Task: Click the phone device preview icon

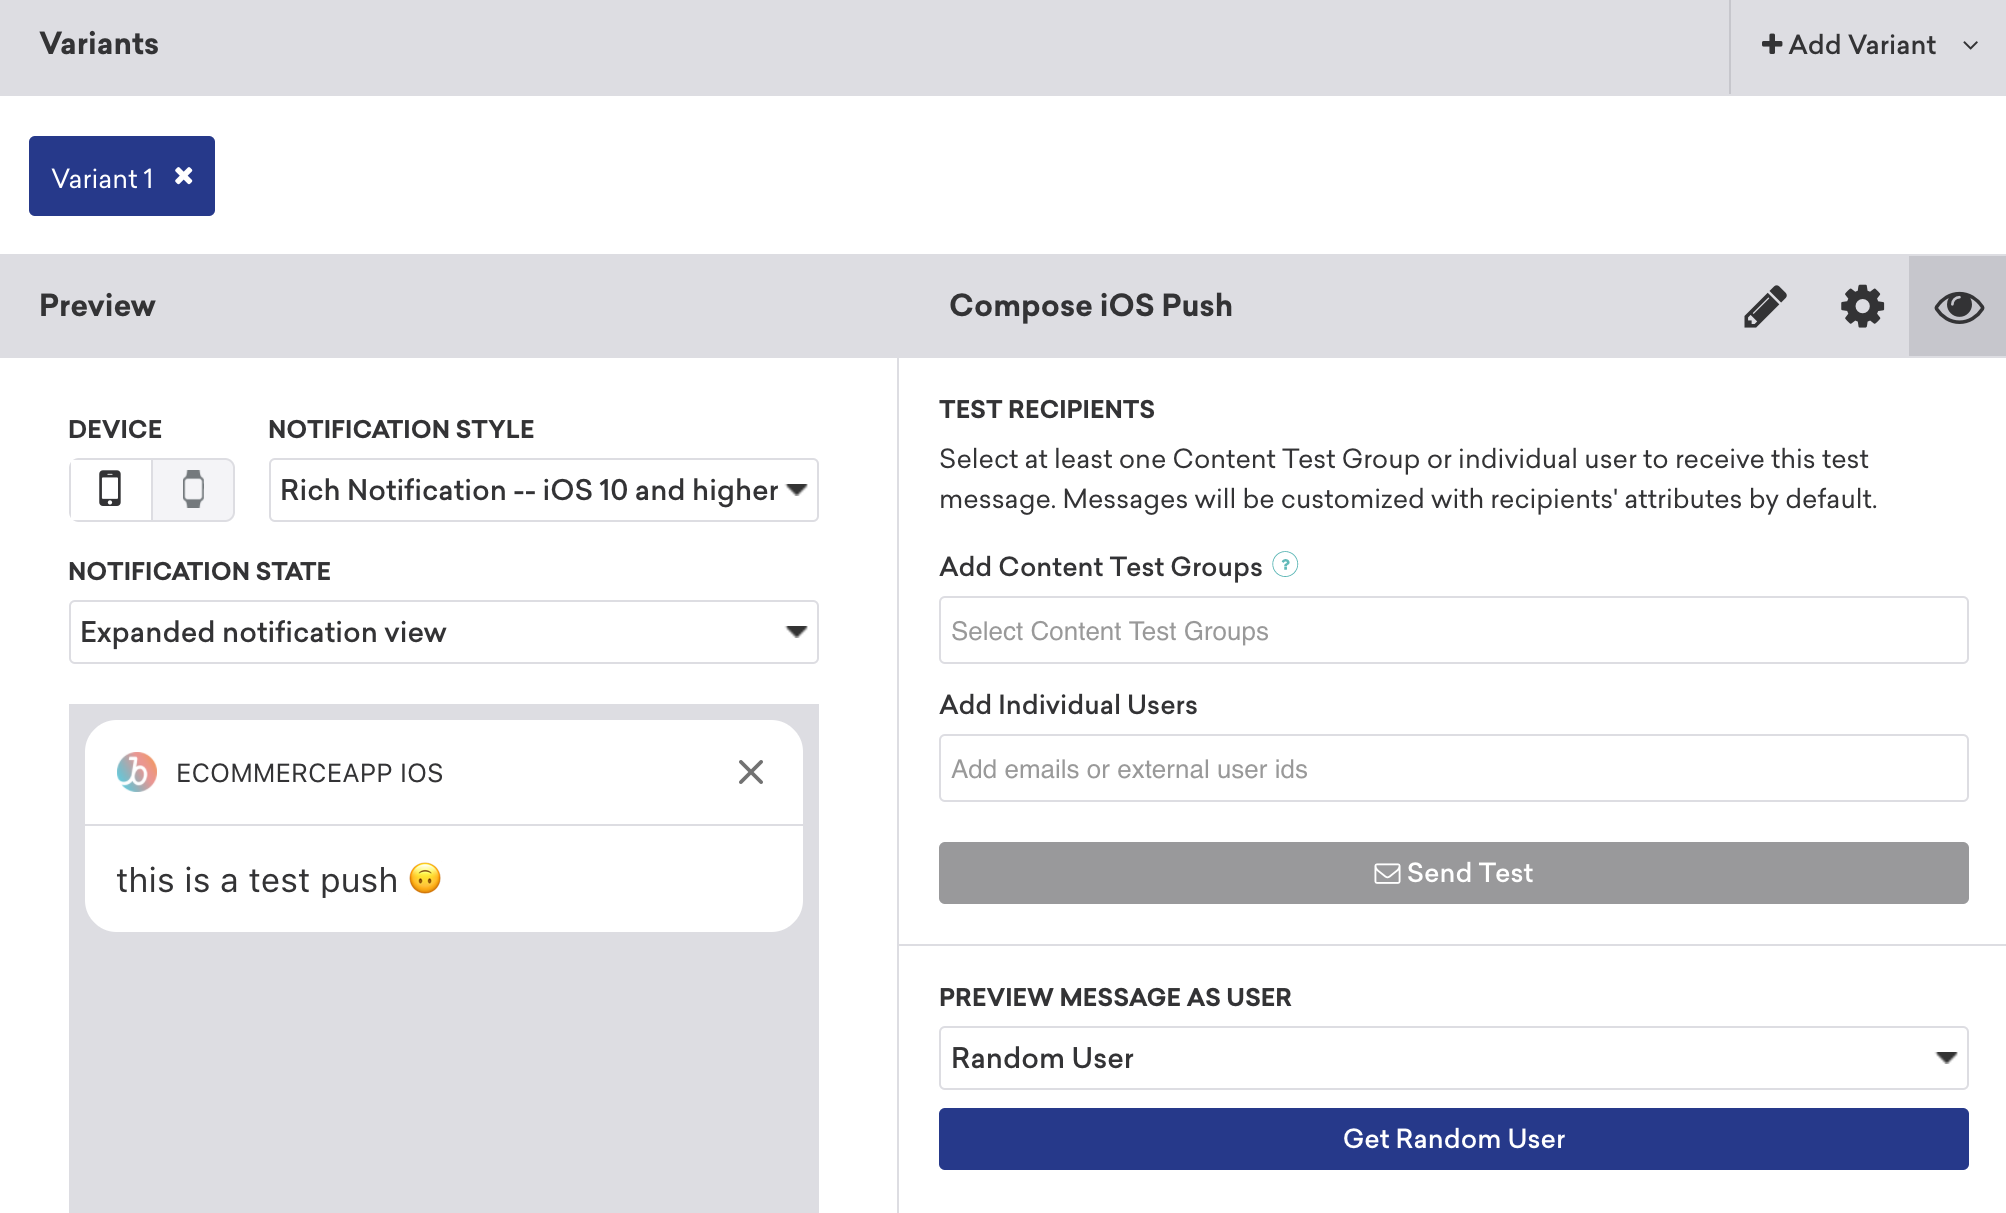Action: (112, 490)
